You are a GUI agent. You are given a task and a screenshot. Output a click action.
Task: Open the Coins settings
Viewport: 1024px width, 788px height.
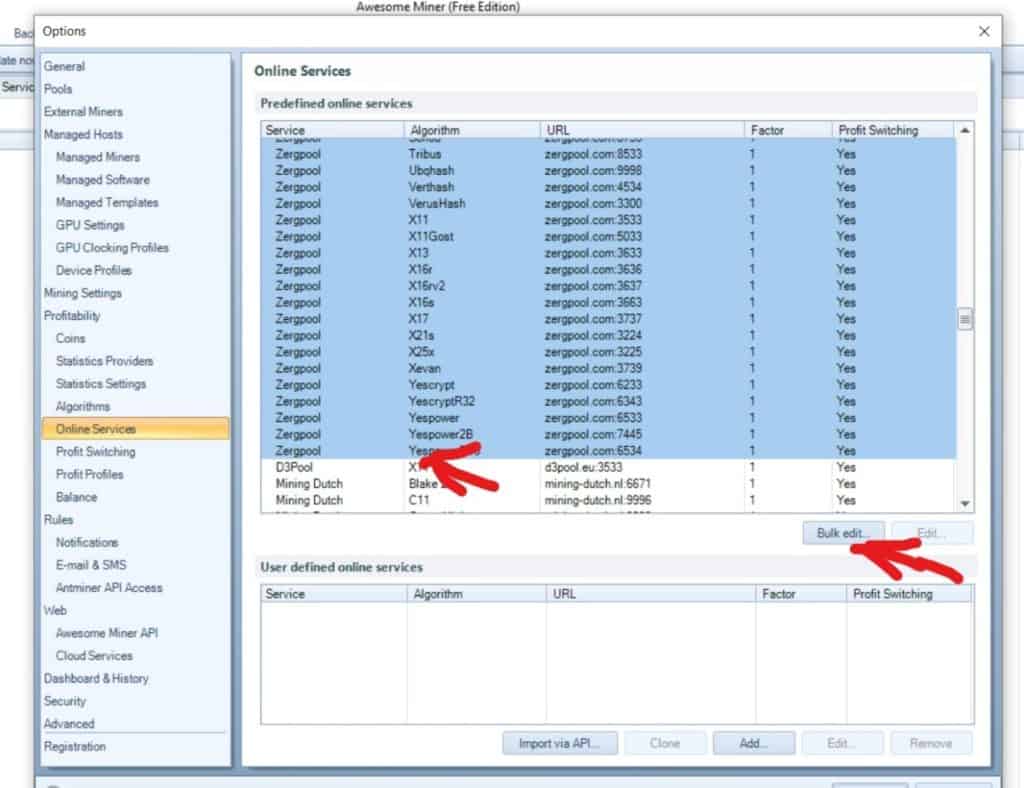click(71, 338)
